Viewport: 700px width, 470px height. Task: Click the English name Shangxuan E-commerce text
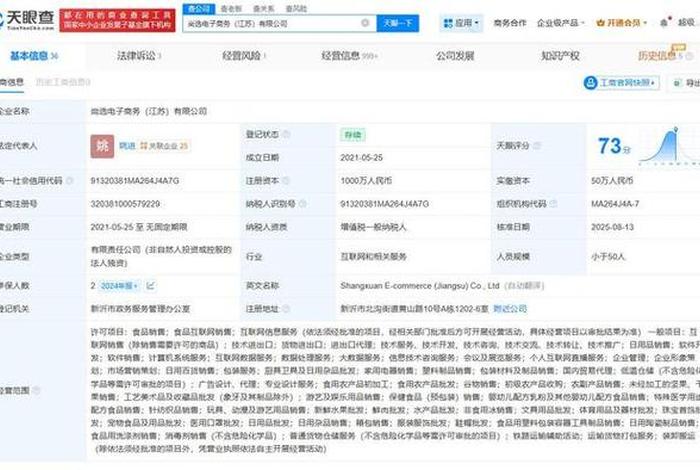(420, 286)
